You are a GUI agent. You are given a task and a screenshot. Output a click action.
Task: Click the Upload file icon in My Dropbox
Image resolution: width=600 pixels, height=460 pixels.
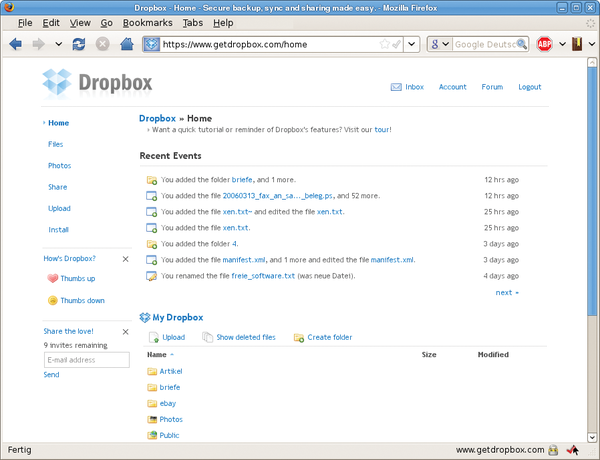coord(154,337)
